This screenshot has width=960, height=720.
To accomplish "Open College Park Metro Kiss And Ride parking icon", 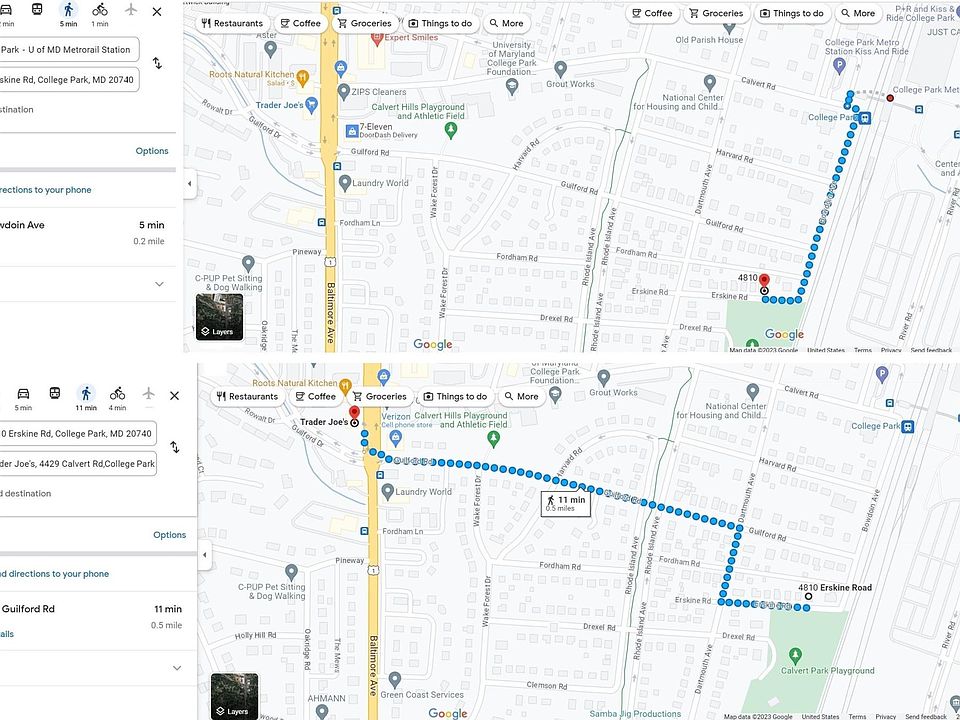I will pos(839,66).
